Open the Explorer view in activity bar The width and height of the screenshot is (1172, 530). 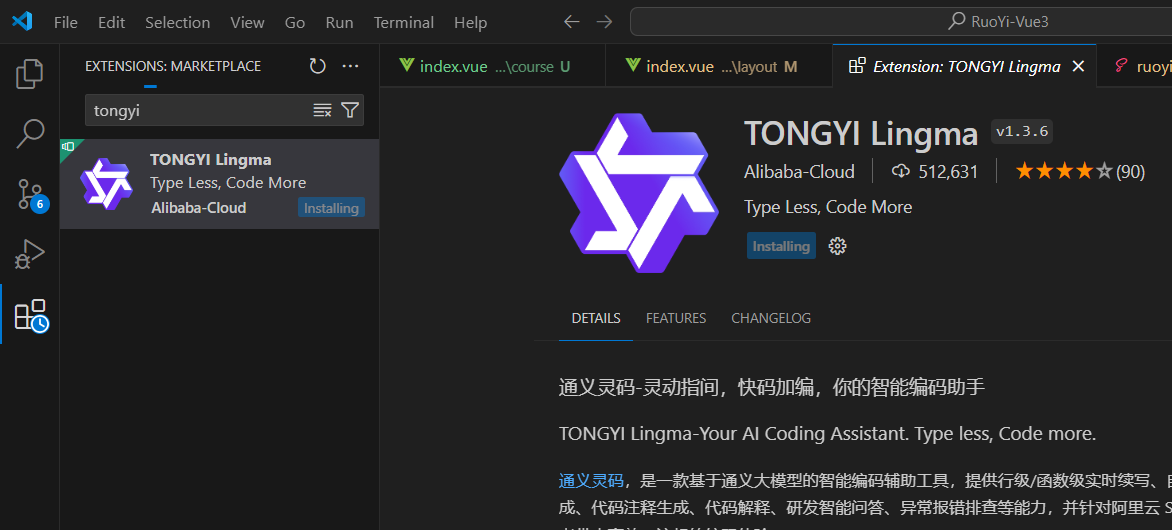point(30,73)
